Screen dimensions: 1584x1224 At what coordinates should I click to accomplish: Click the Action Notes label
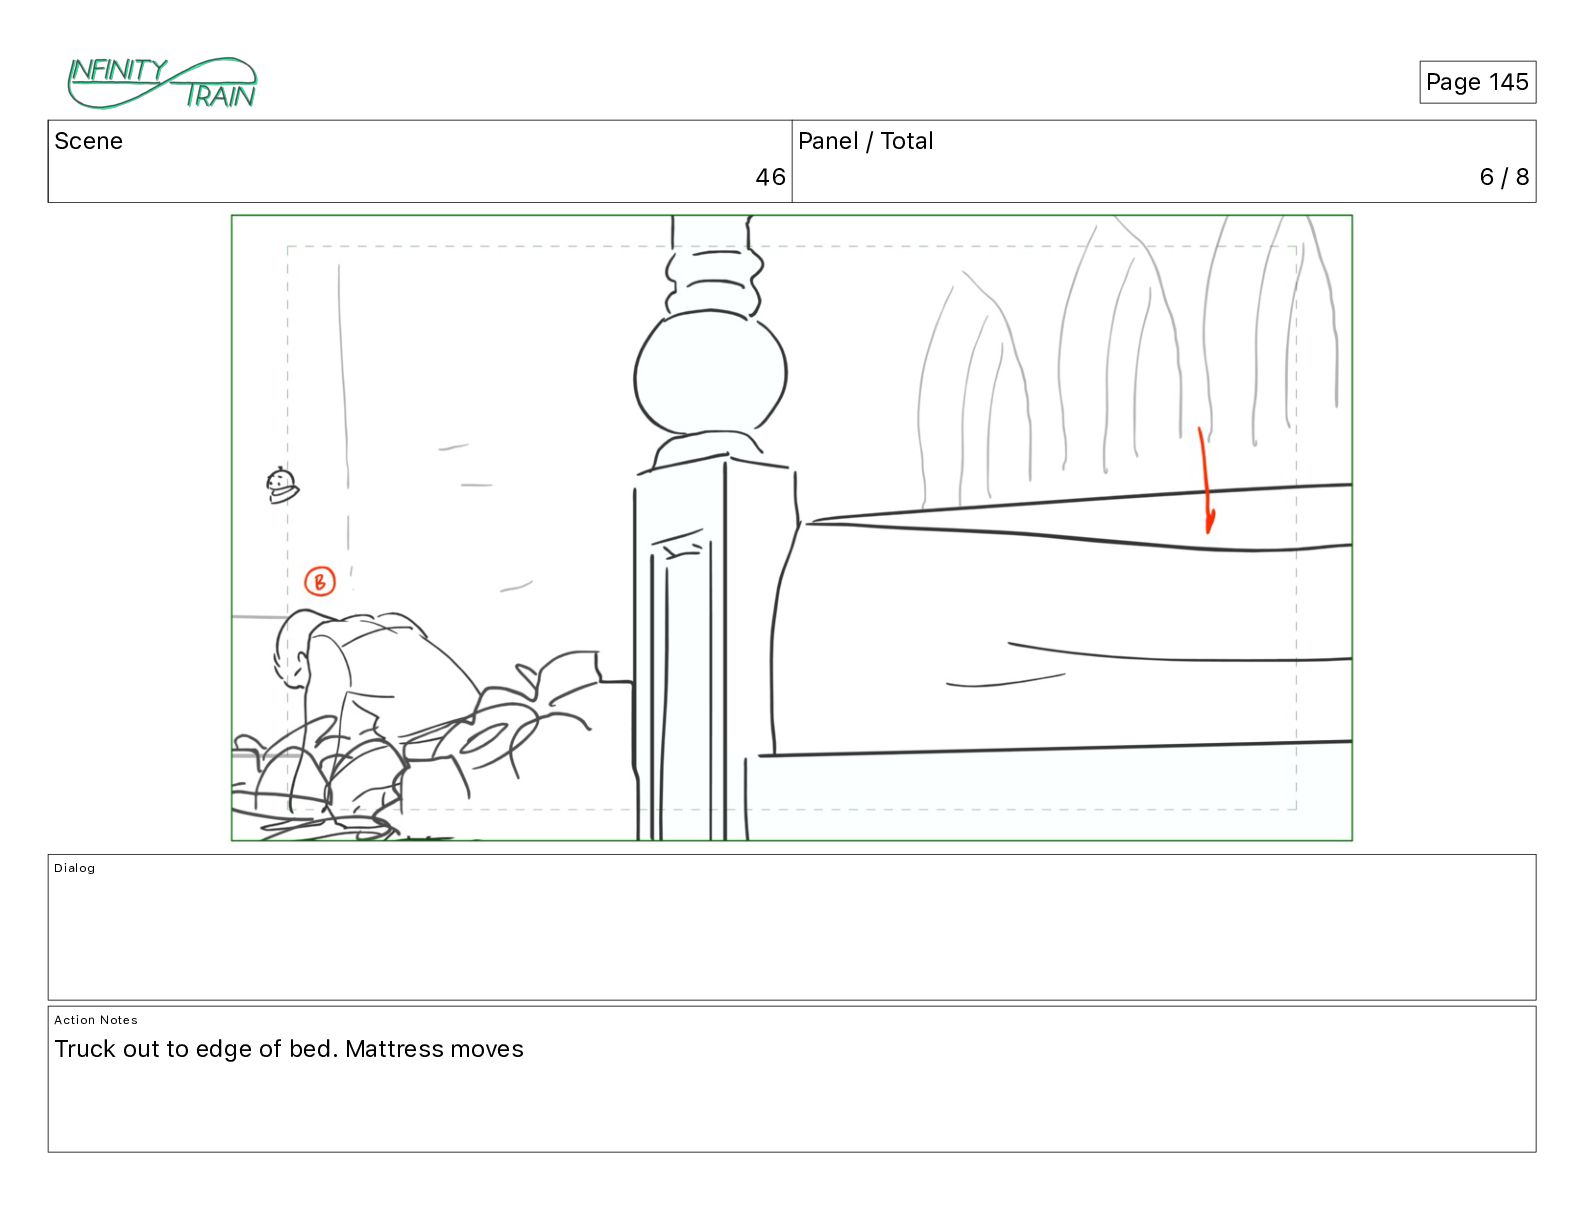point(96,1020)
